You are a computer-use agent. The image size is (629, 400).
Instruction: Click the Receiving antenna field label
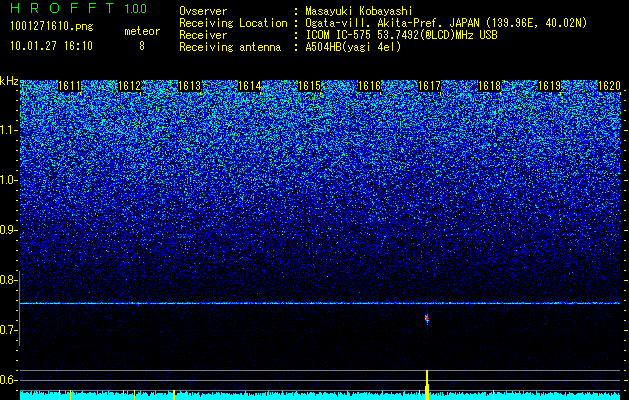click(230, 47)
